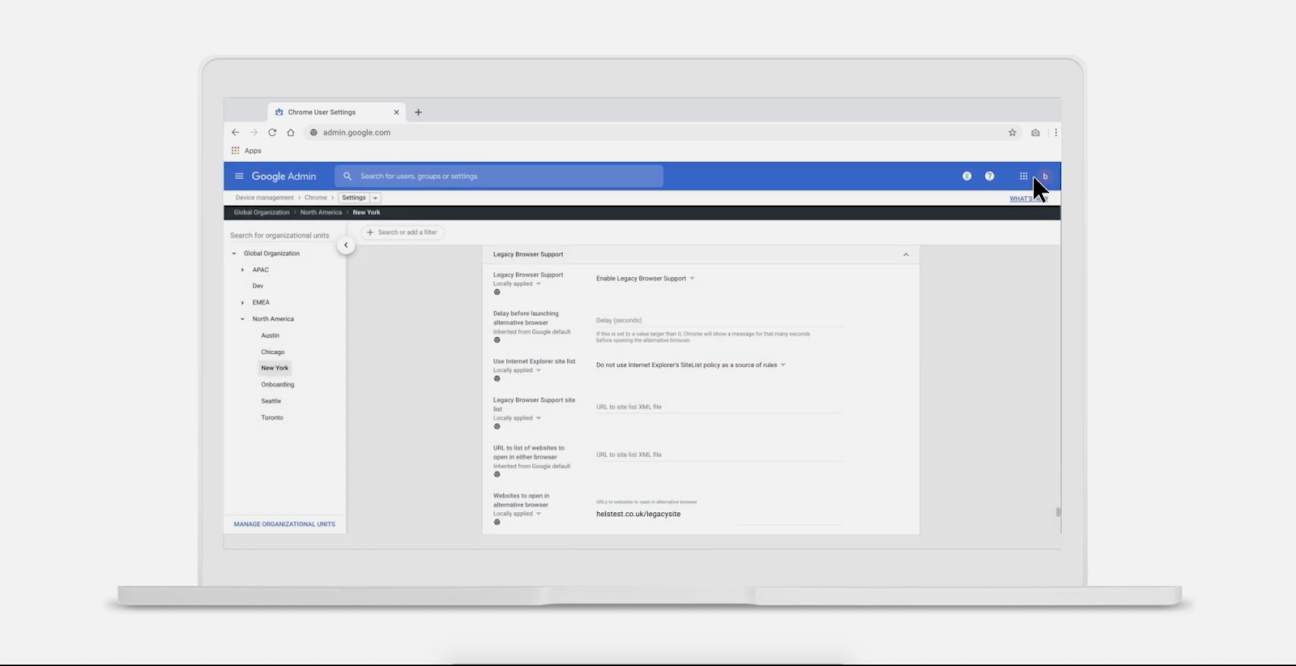Click Manage Organizational Units link

click(284, 524)
